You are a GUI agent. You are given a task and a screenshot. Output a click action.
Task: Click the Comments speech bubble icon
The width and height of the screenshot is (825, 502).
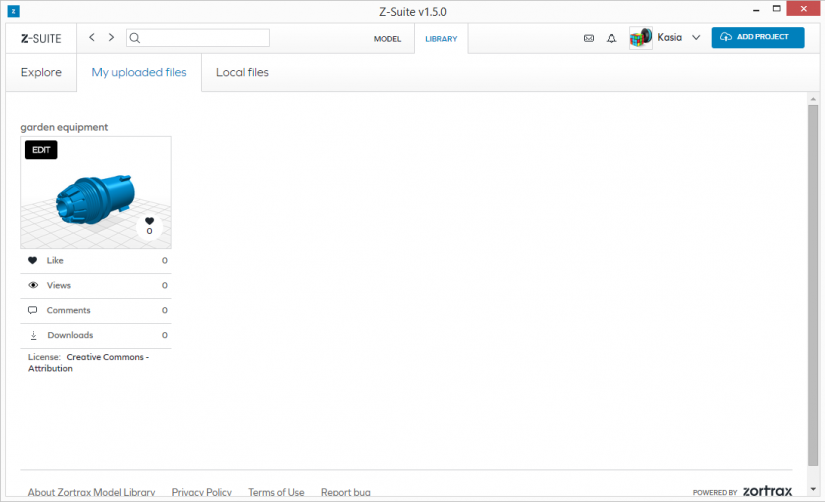(x=33, y=310)
